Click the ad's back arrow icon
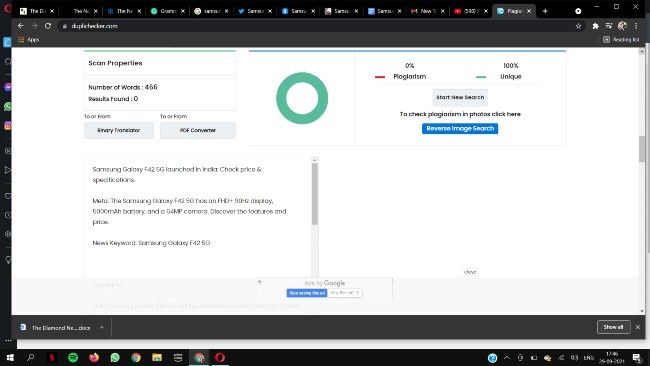650x366 pixels. [x=260, y=282]
